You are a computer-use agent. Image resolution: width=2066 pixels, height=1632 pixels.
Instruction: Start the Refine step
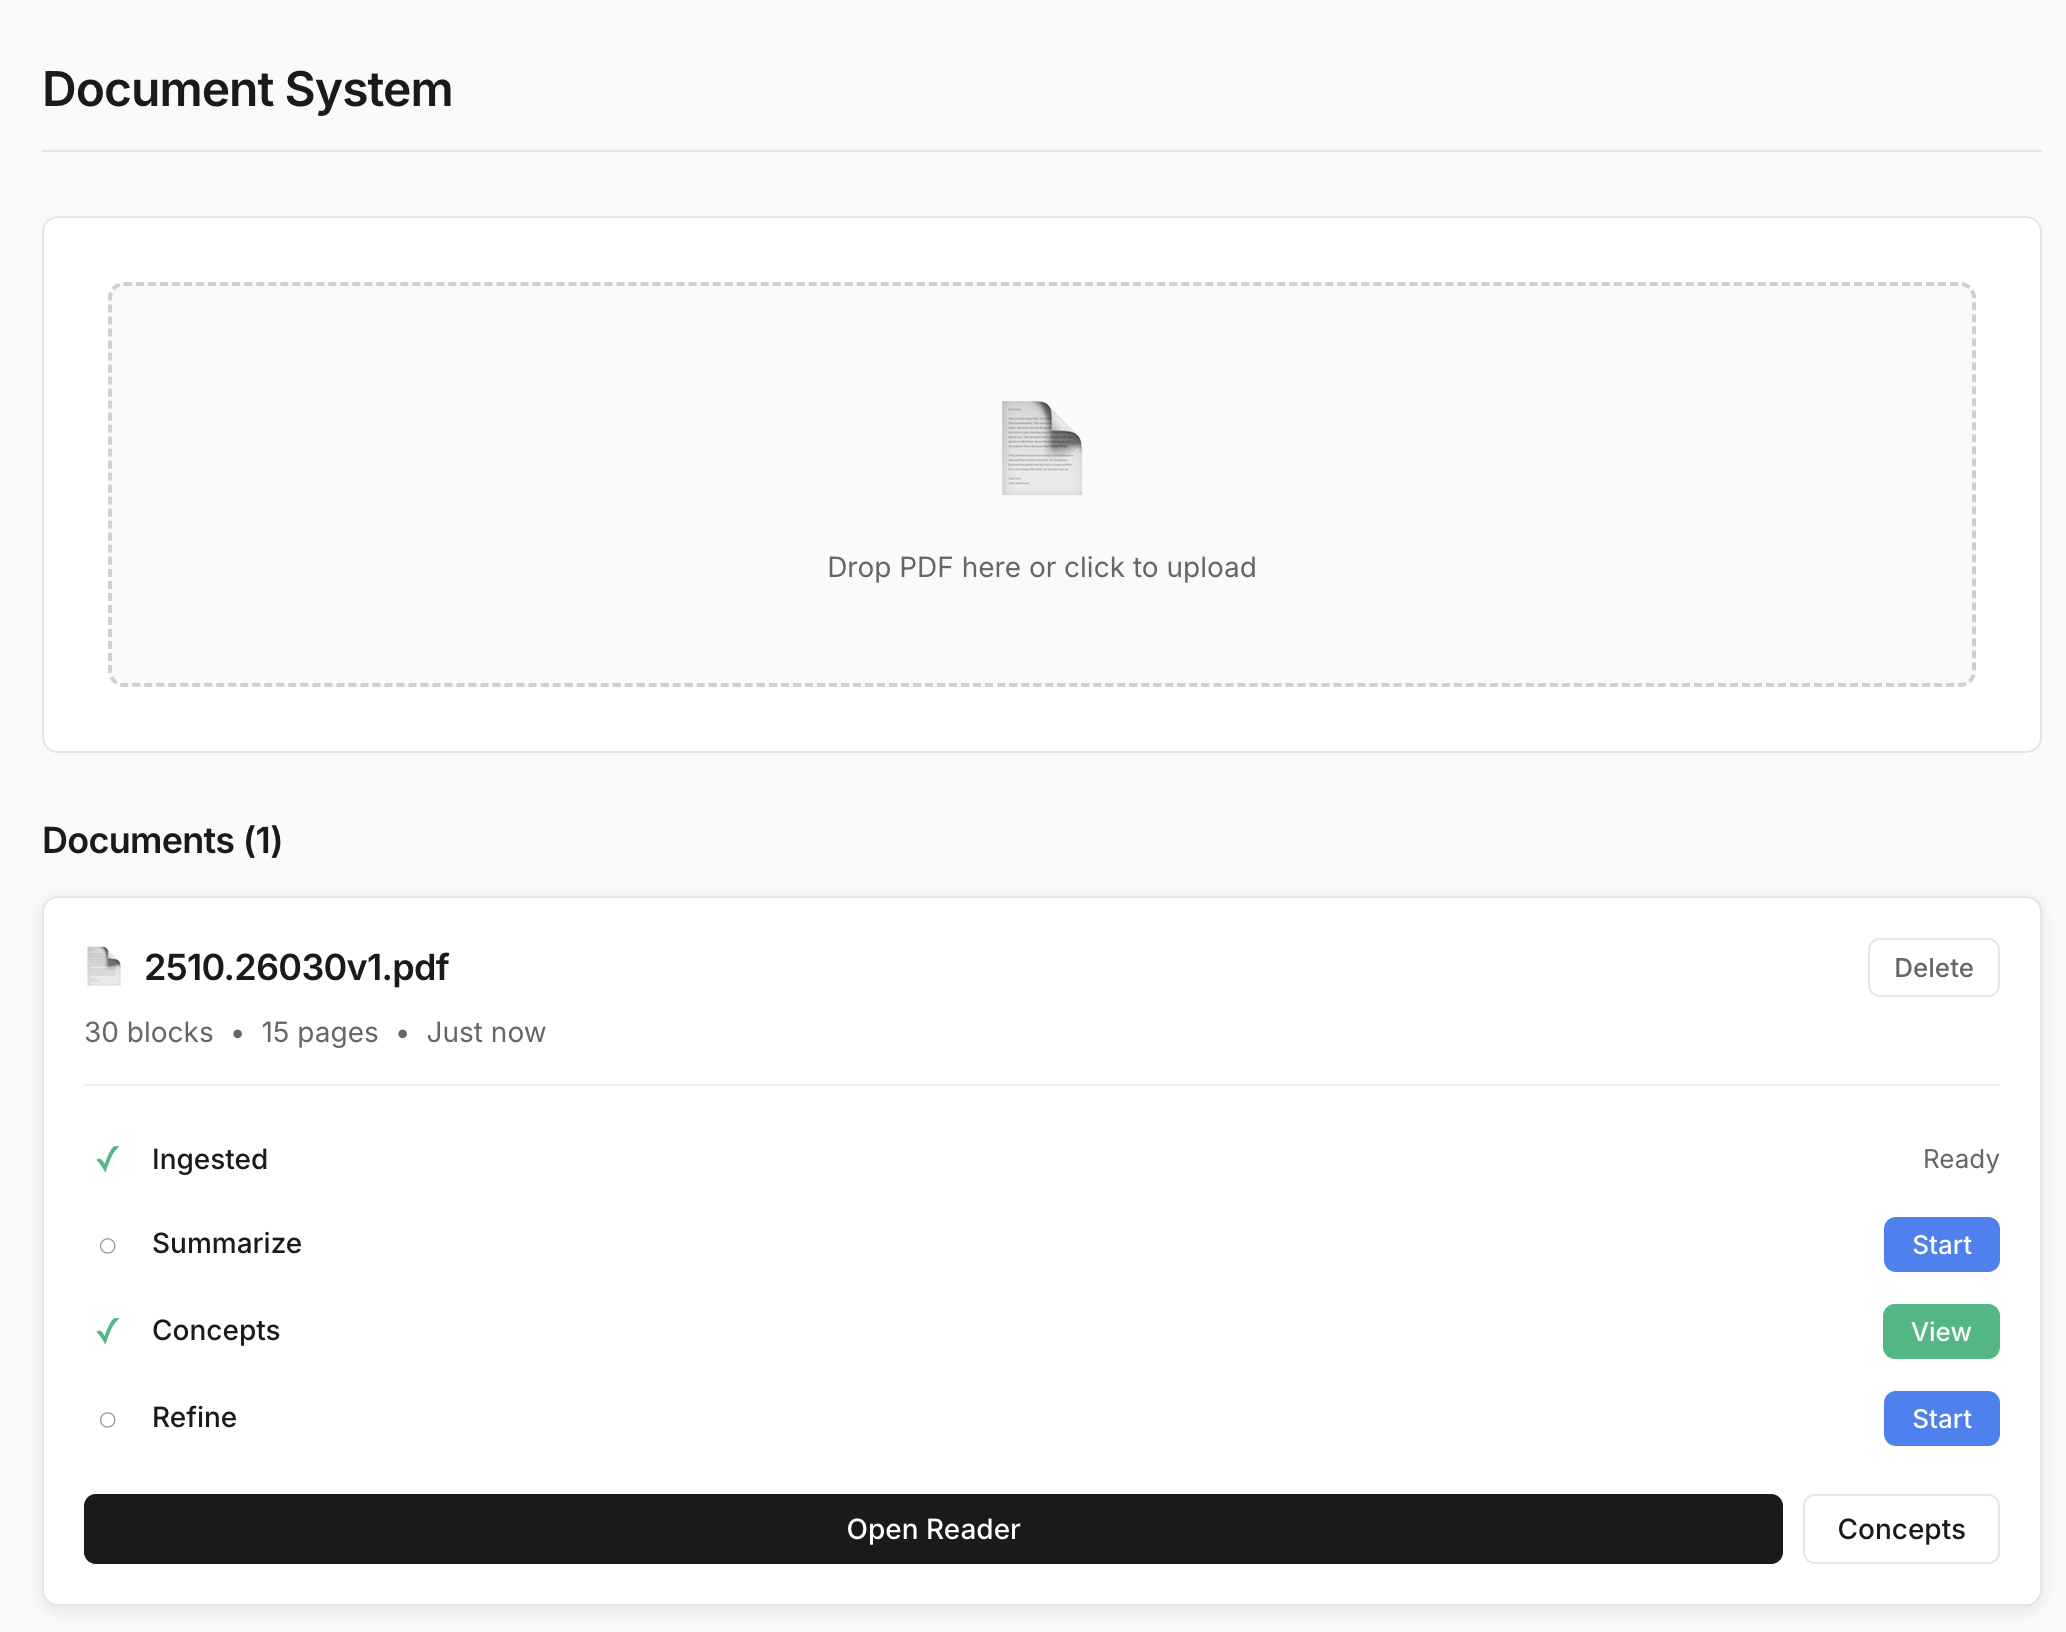point(1940,1419)
